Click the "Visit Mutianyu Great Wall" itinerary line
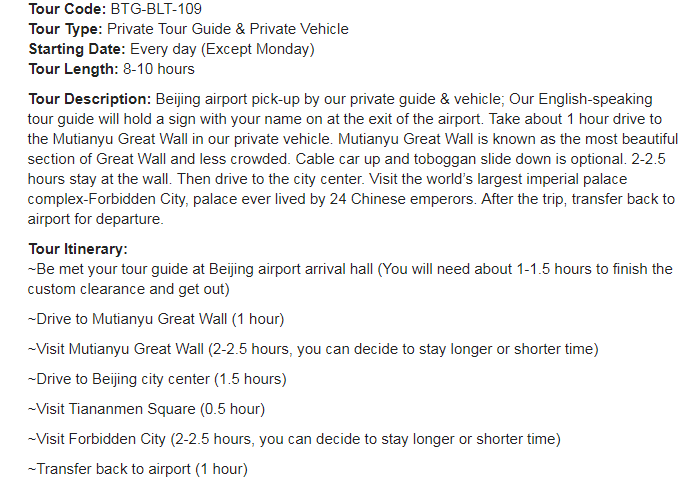Image resolution: width=686 pixels, height=494 pixels. point(313,349)
